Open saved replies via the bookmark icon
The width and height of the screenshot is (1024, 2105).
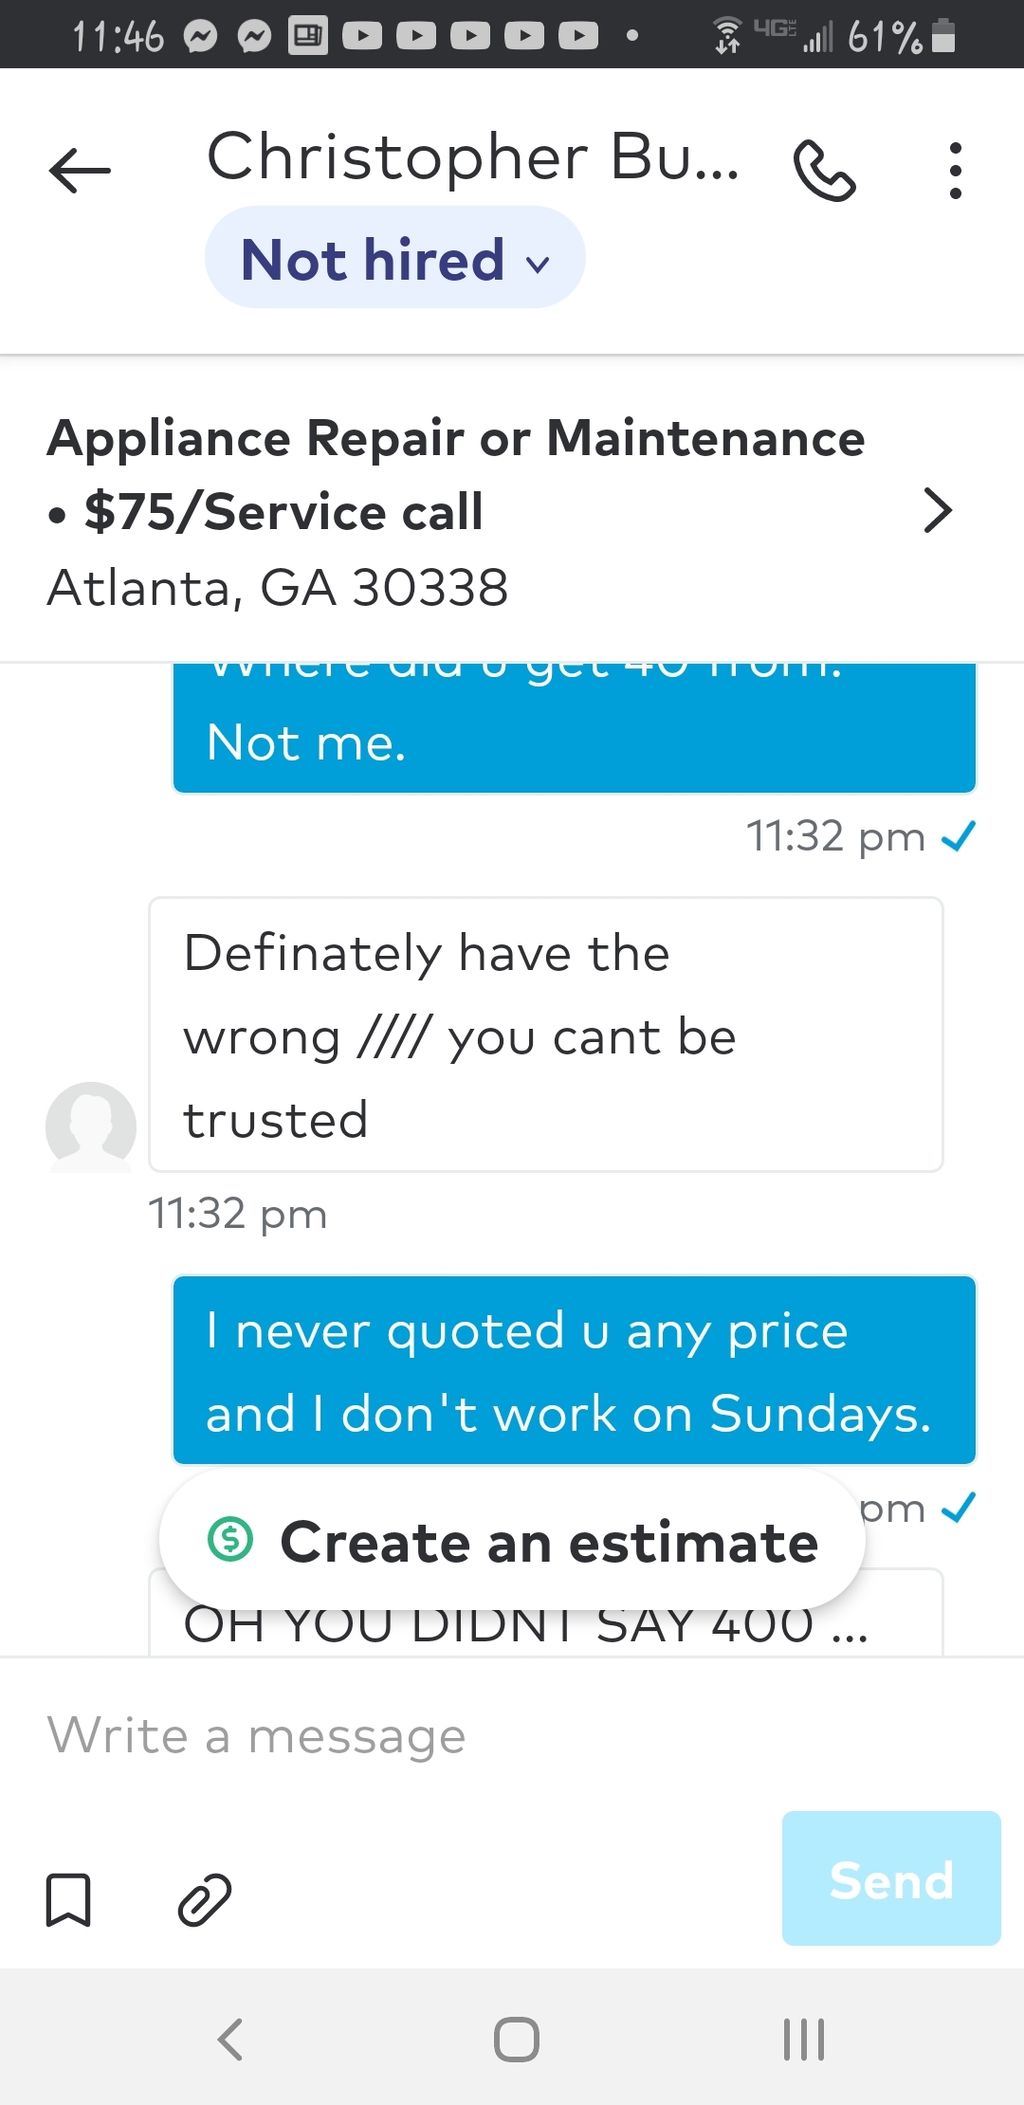point(69,1899)
